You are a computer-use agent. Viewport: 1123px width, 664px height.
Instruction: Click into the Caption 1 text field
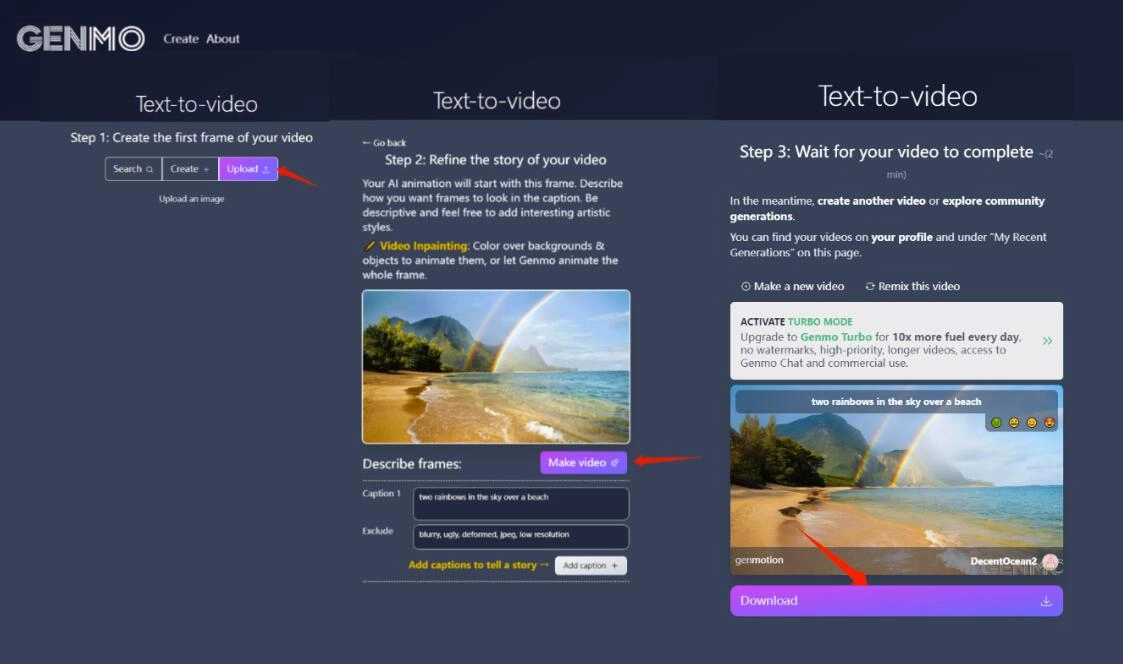pos(521,503)
